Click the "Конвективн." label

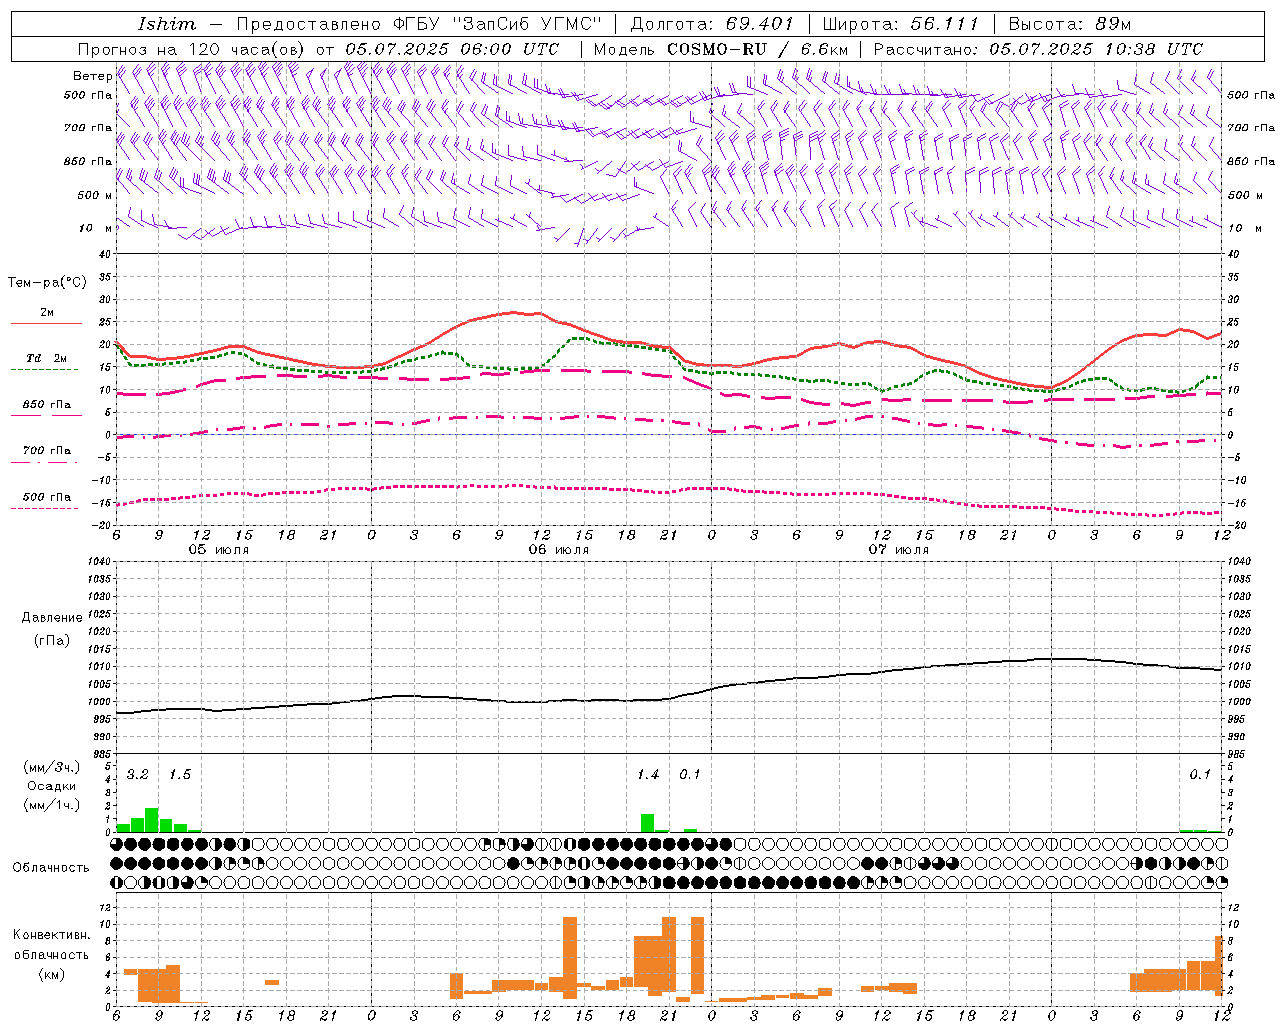click(52, 935)
